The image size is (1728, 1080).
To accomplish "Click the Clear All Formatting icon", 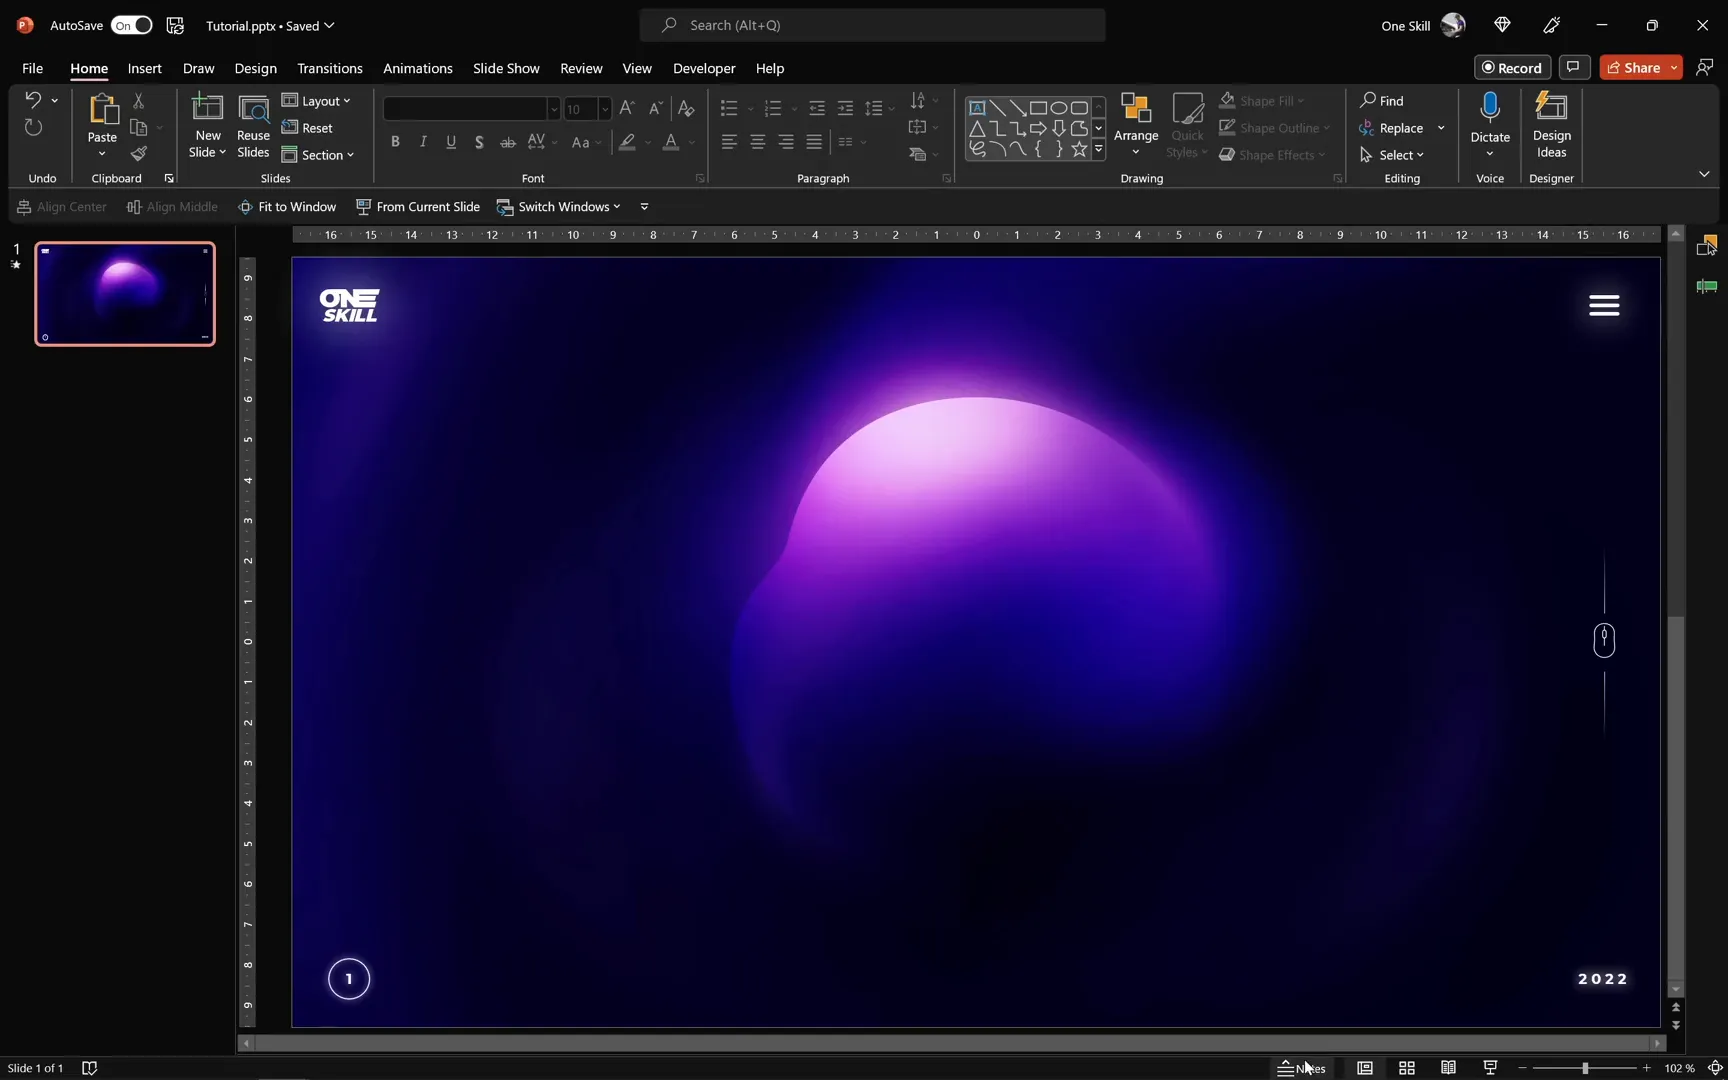I will coord(686,108).
